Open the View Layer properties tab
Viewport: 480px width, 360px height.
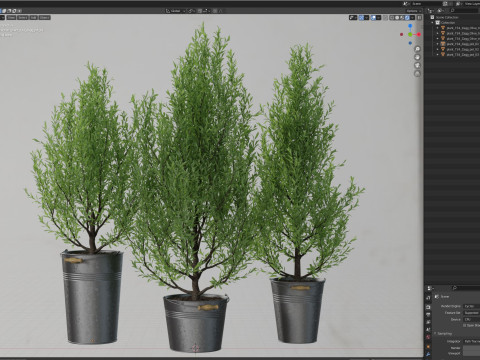coord(428,322)
